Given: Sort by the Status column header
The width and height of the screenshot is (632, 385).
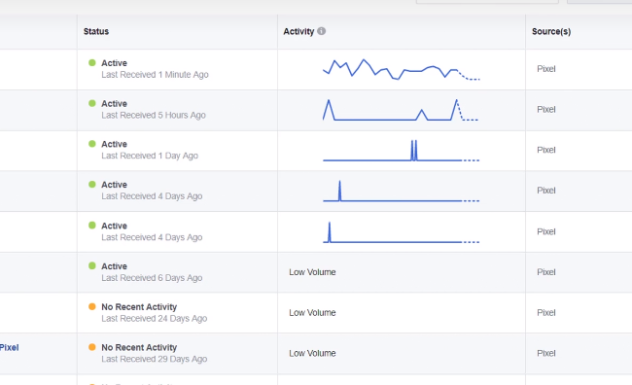Looking at the screenshot, I should (96, 31).
